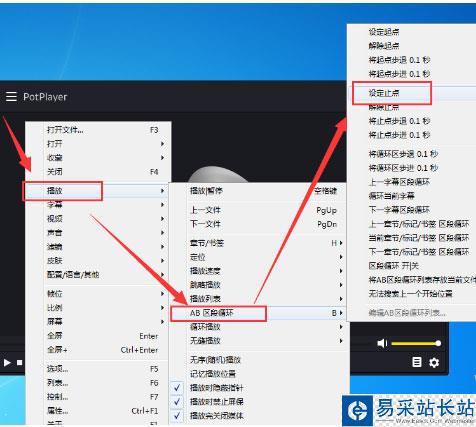Expand the 视频 submenu
This screenshot has height=427, width=476.
pos(98,218)
